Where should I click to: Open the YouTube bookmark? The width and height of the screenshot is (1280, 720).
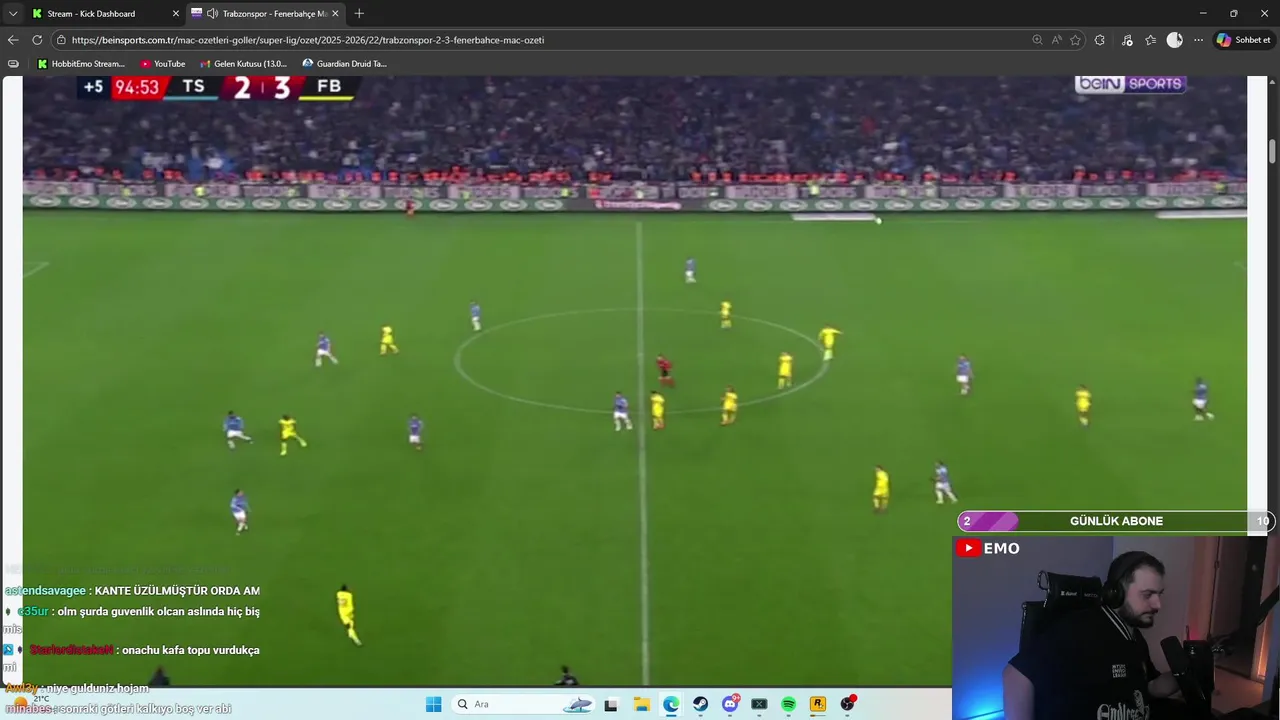pyautogui.click(x=163, y=63)
